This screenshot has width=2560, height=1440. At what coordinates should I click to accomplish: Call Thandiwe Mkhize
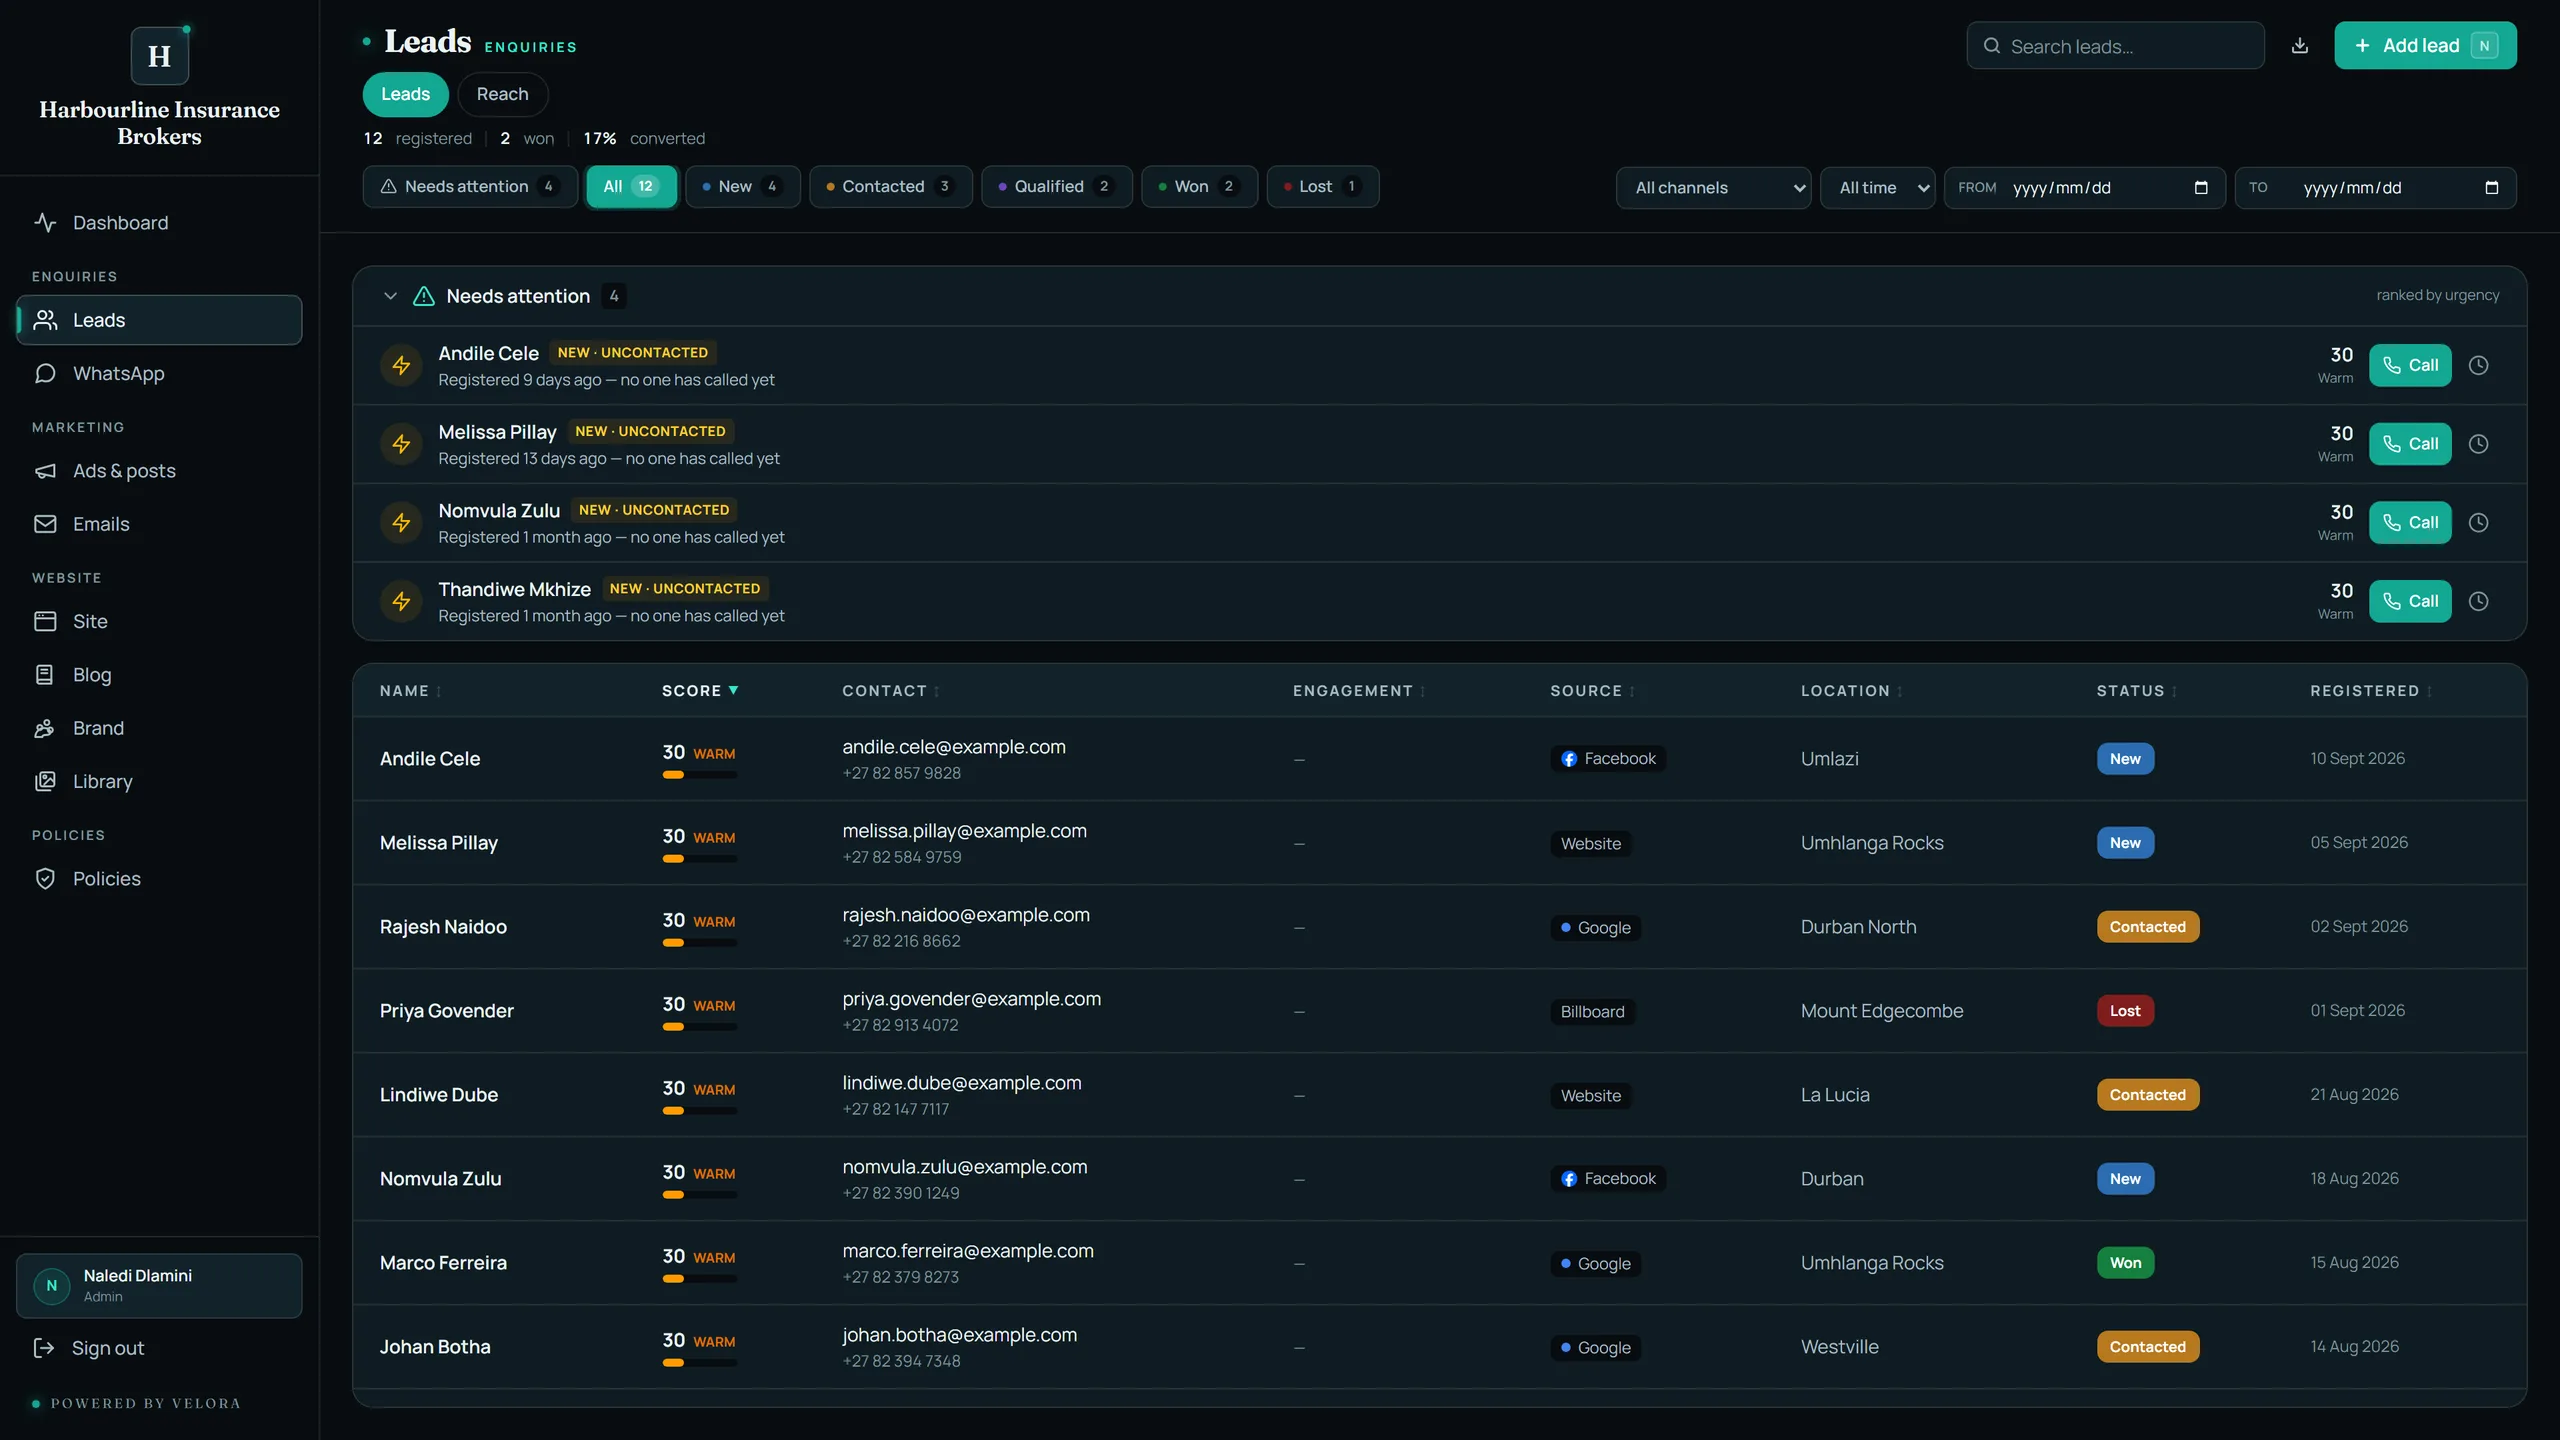tap(2410, 601)
